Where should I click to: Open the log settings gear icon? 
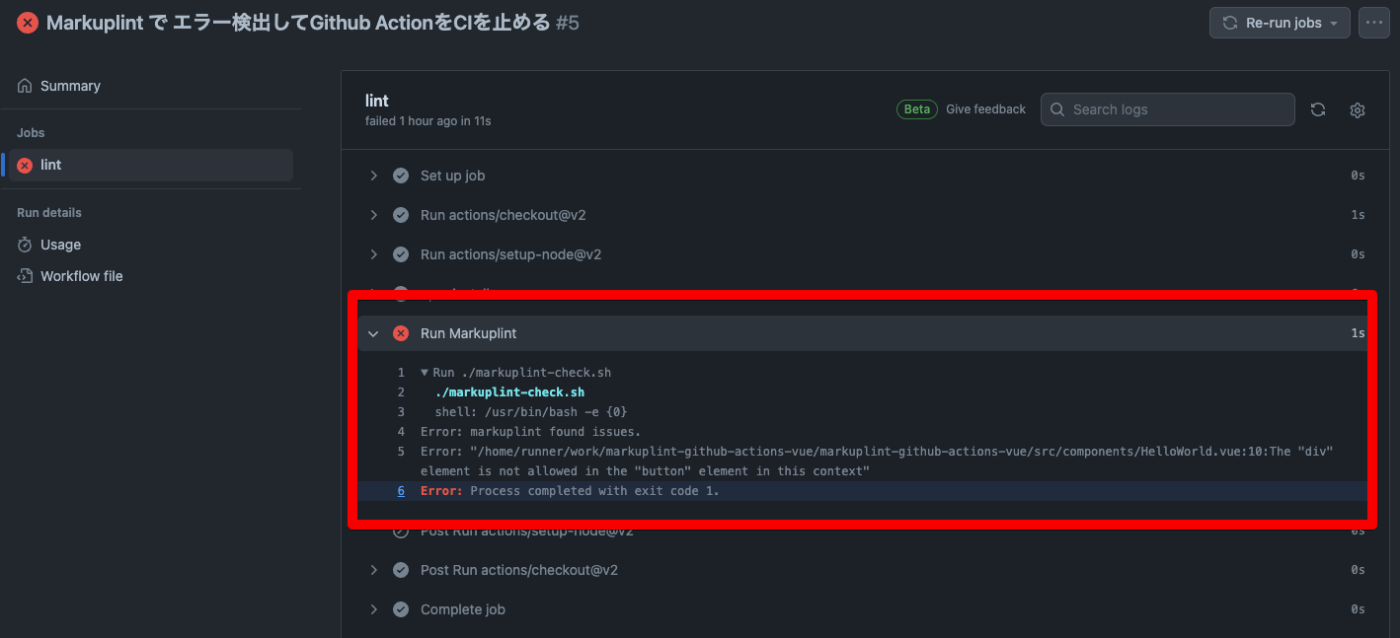(1357, 110)
